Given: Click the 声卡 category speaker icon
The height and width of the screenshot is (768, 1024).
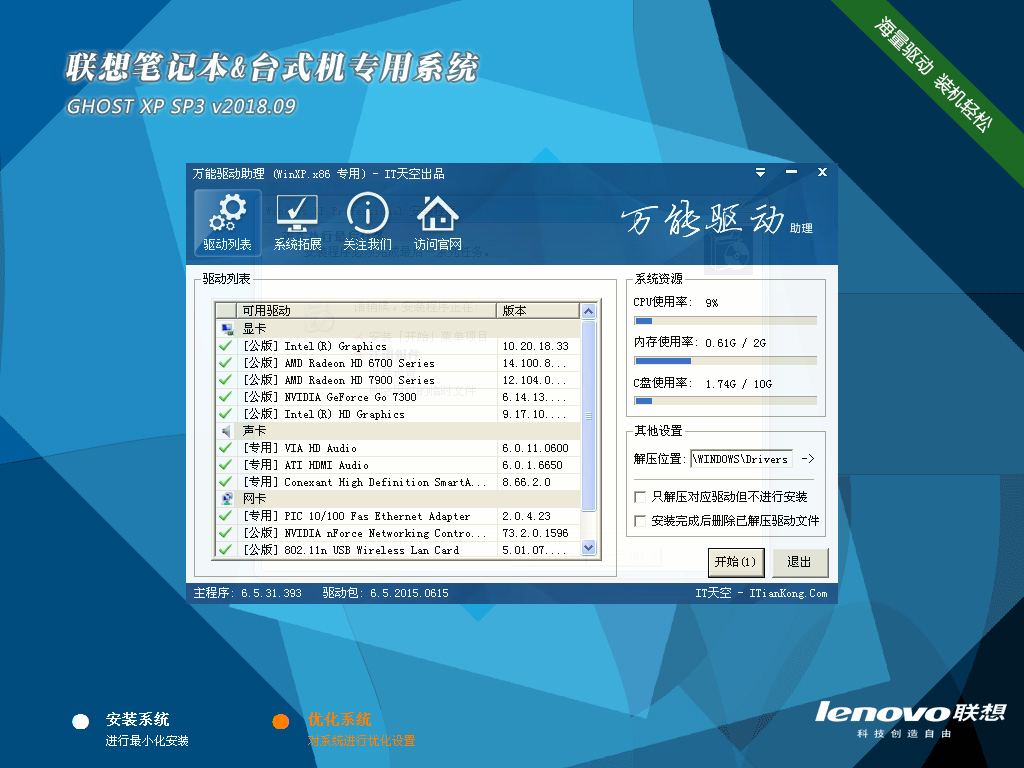Looking at the screenshot, I should point(227,431).
